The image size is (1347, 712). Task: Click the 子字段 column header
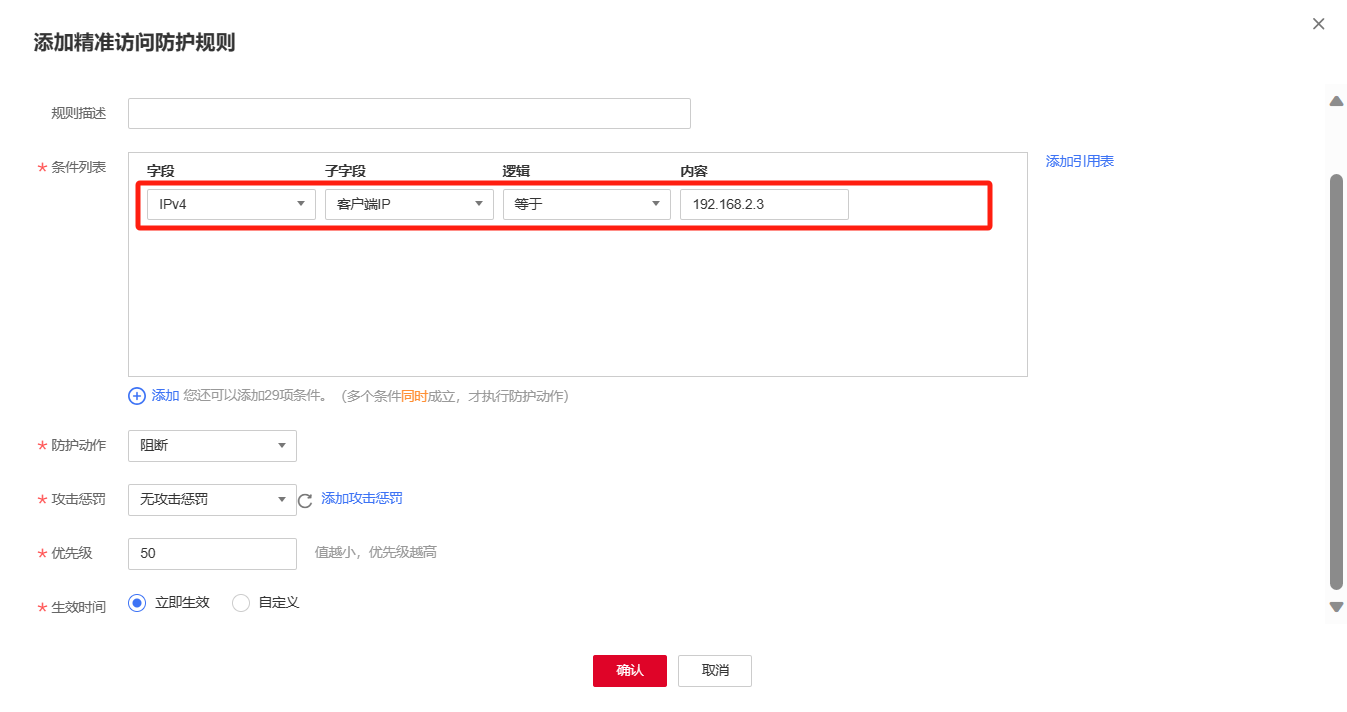tap(346, 171)
